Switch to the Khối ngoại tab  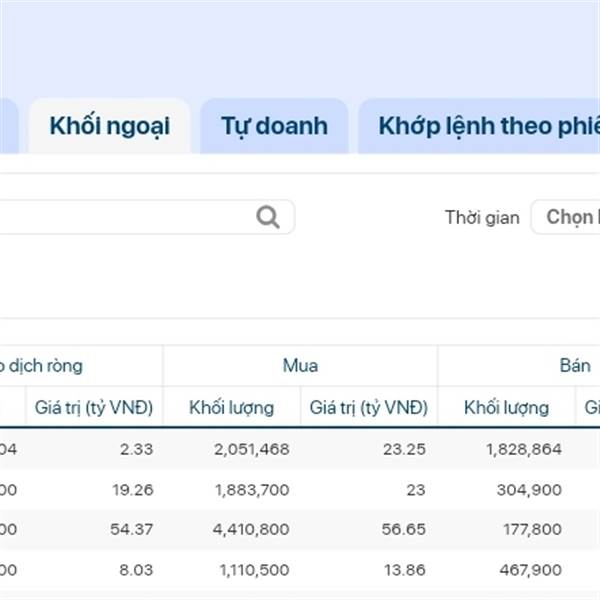[x=110, y=126]
